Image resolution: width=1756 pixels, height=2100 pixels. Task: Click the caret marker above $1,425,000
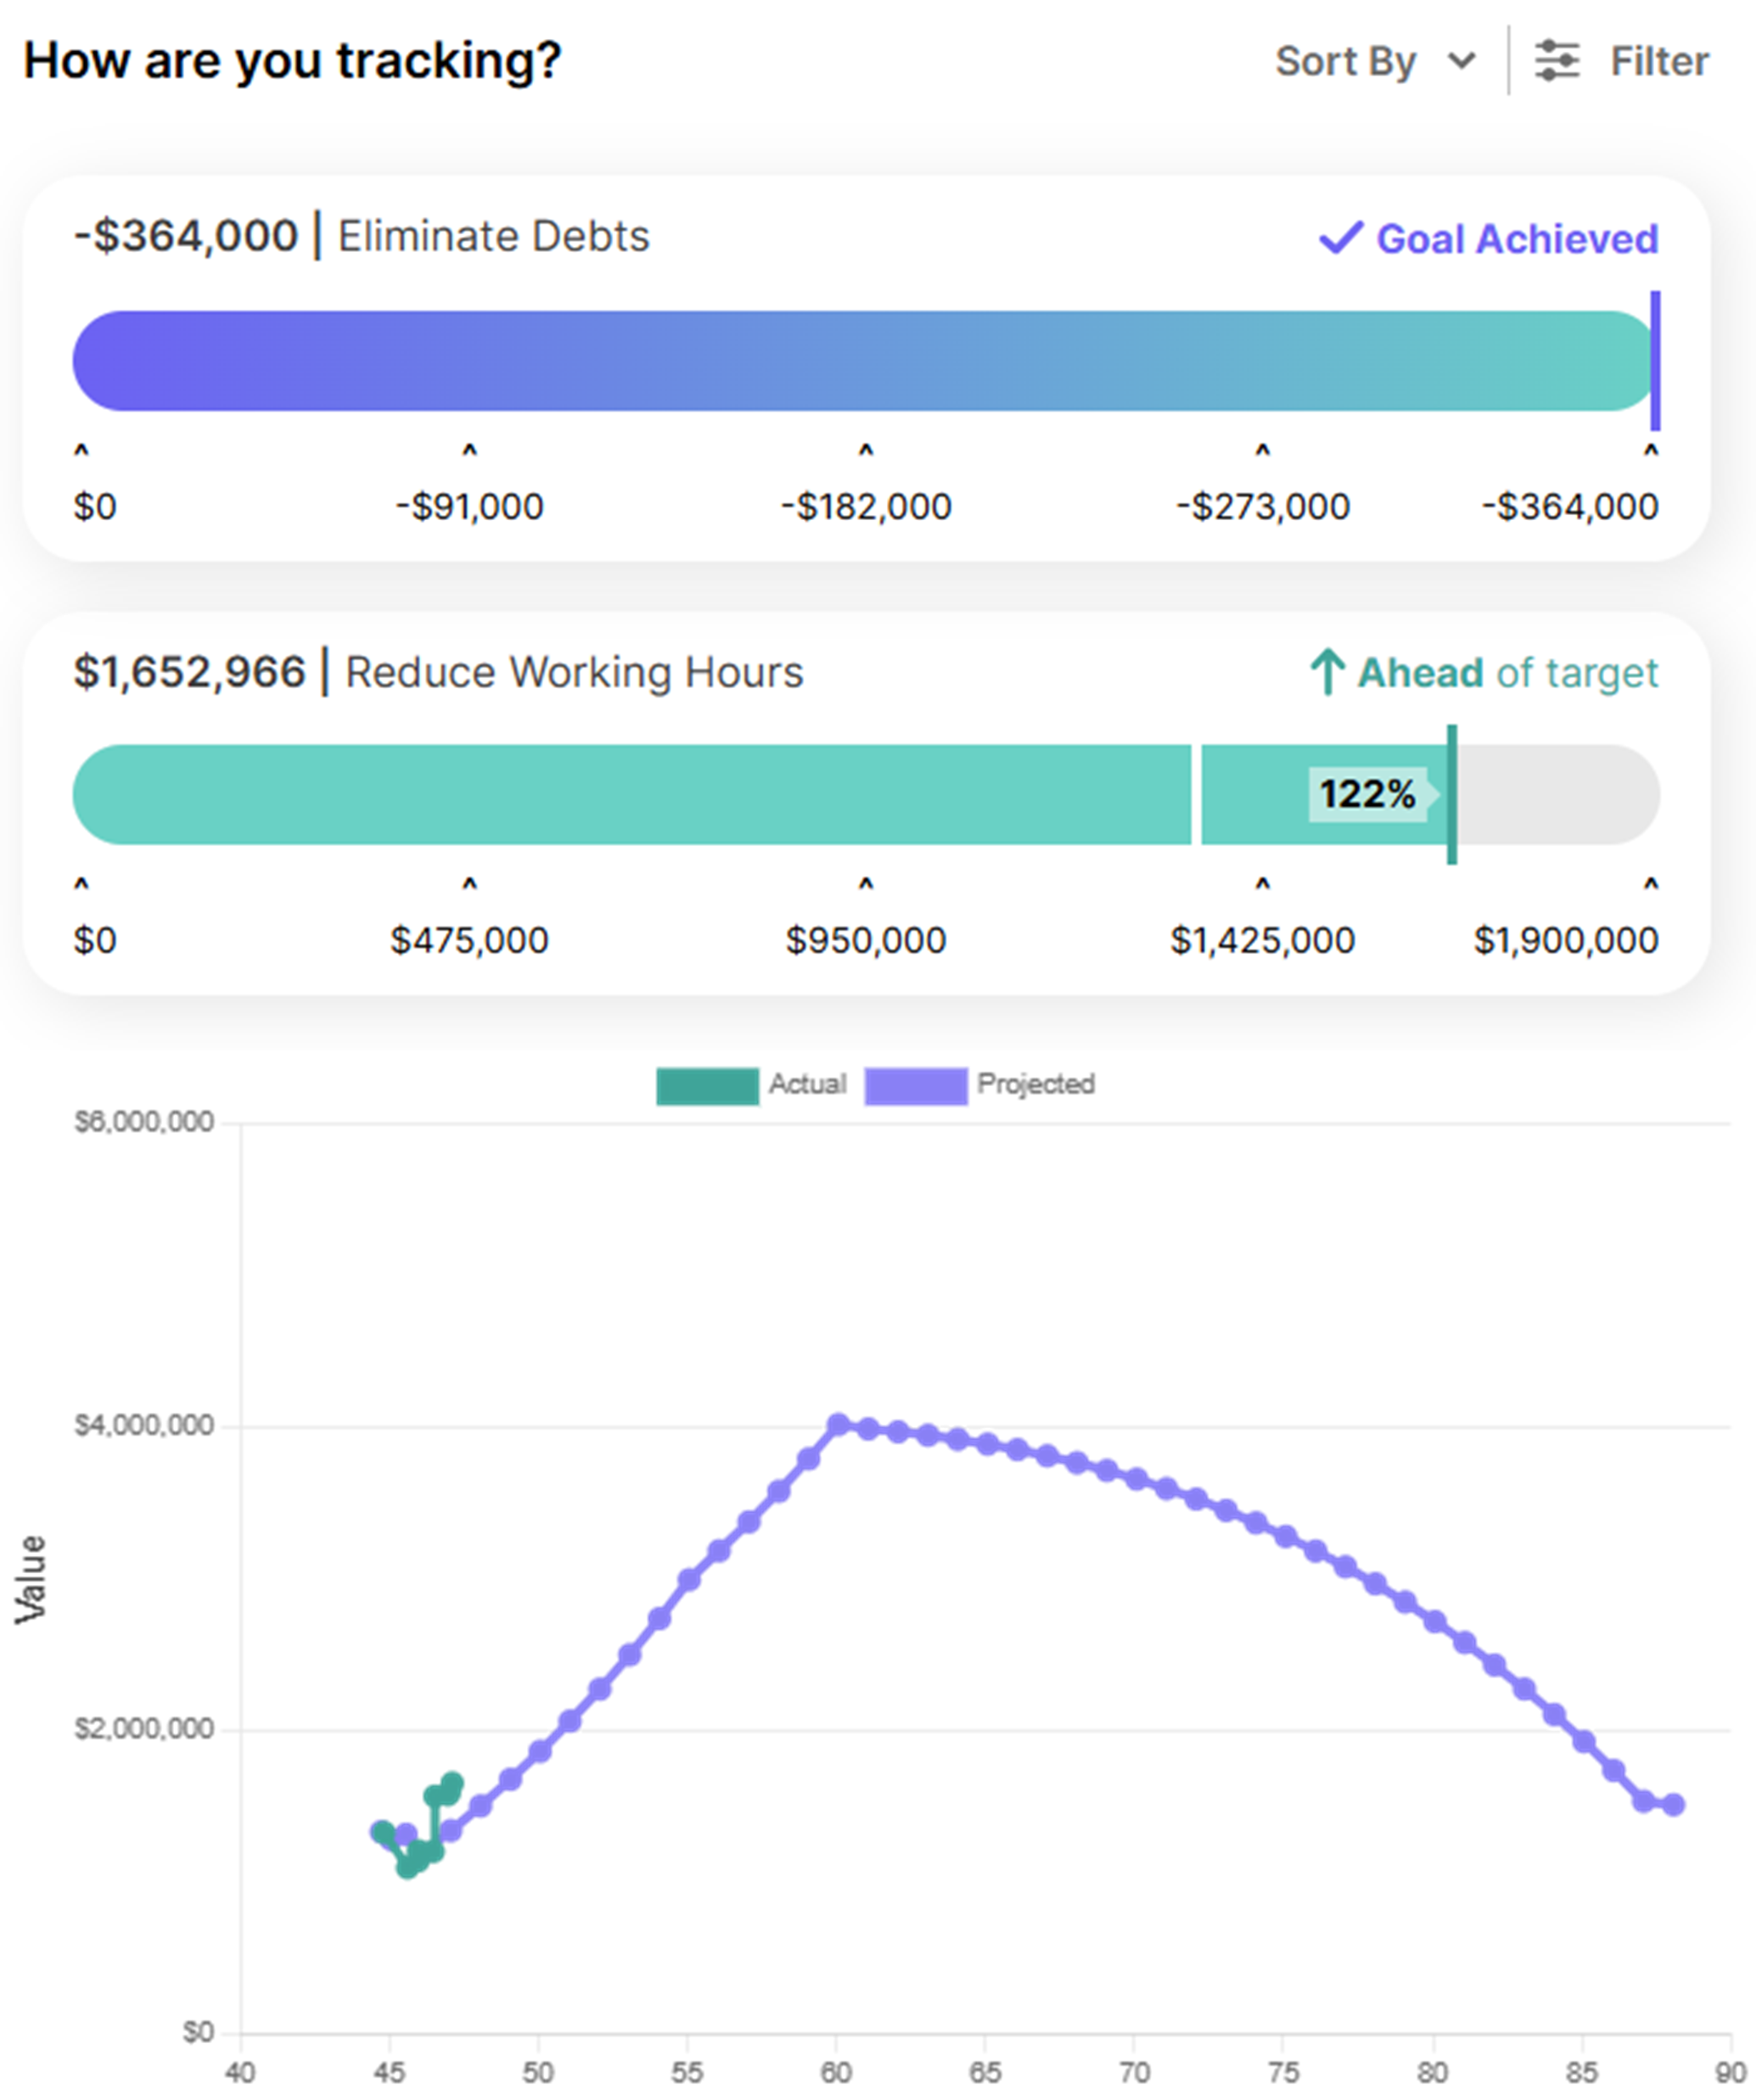(x=1263, y=884)
